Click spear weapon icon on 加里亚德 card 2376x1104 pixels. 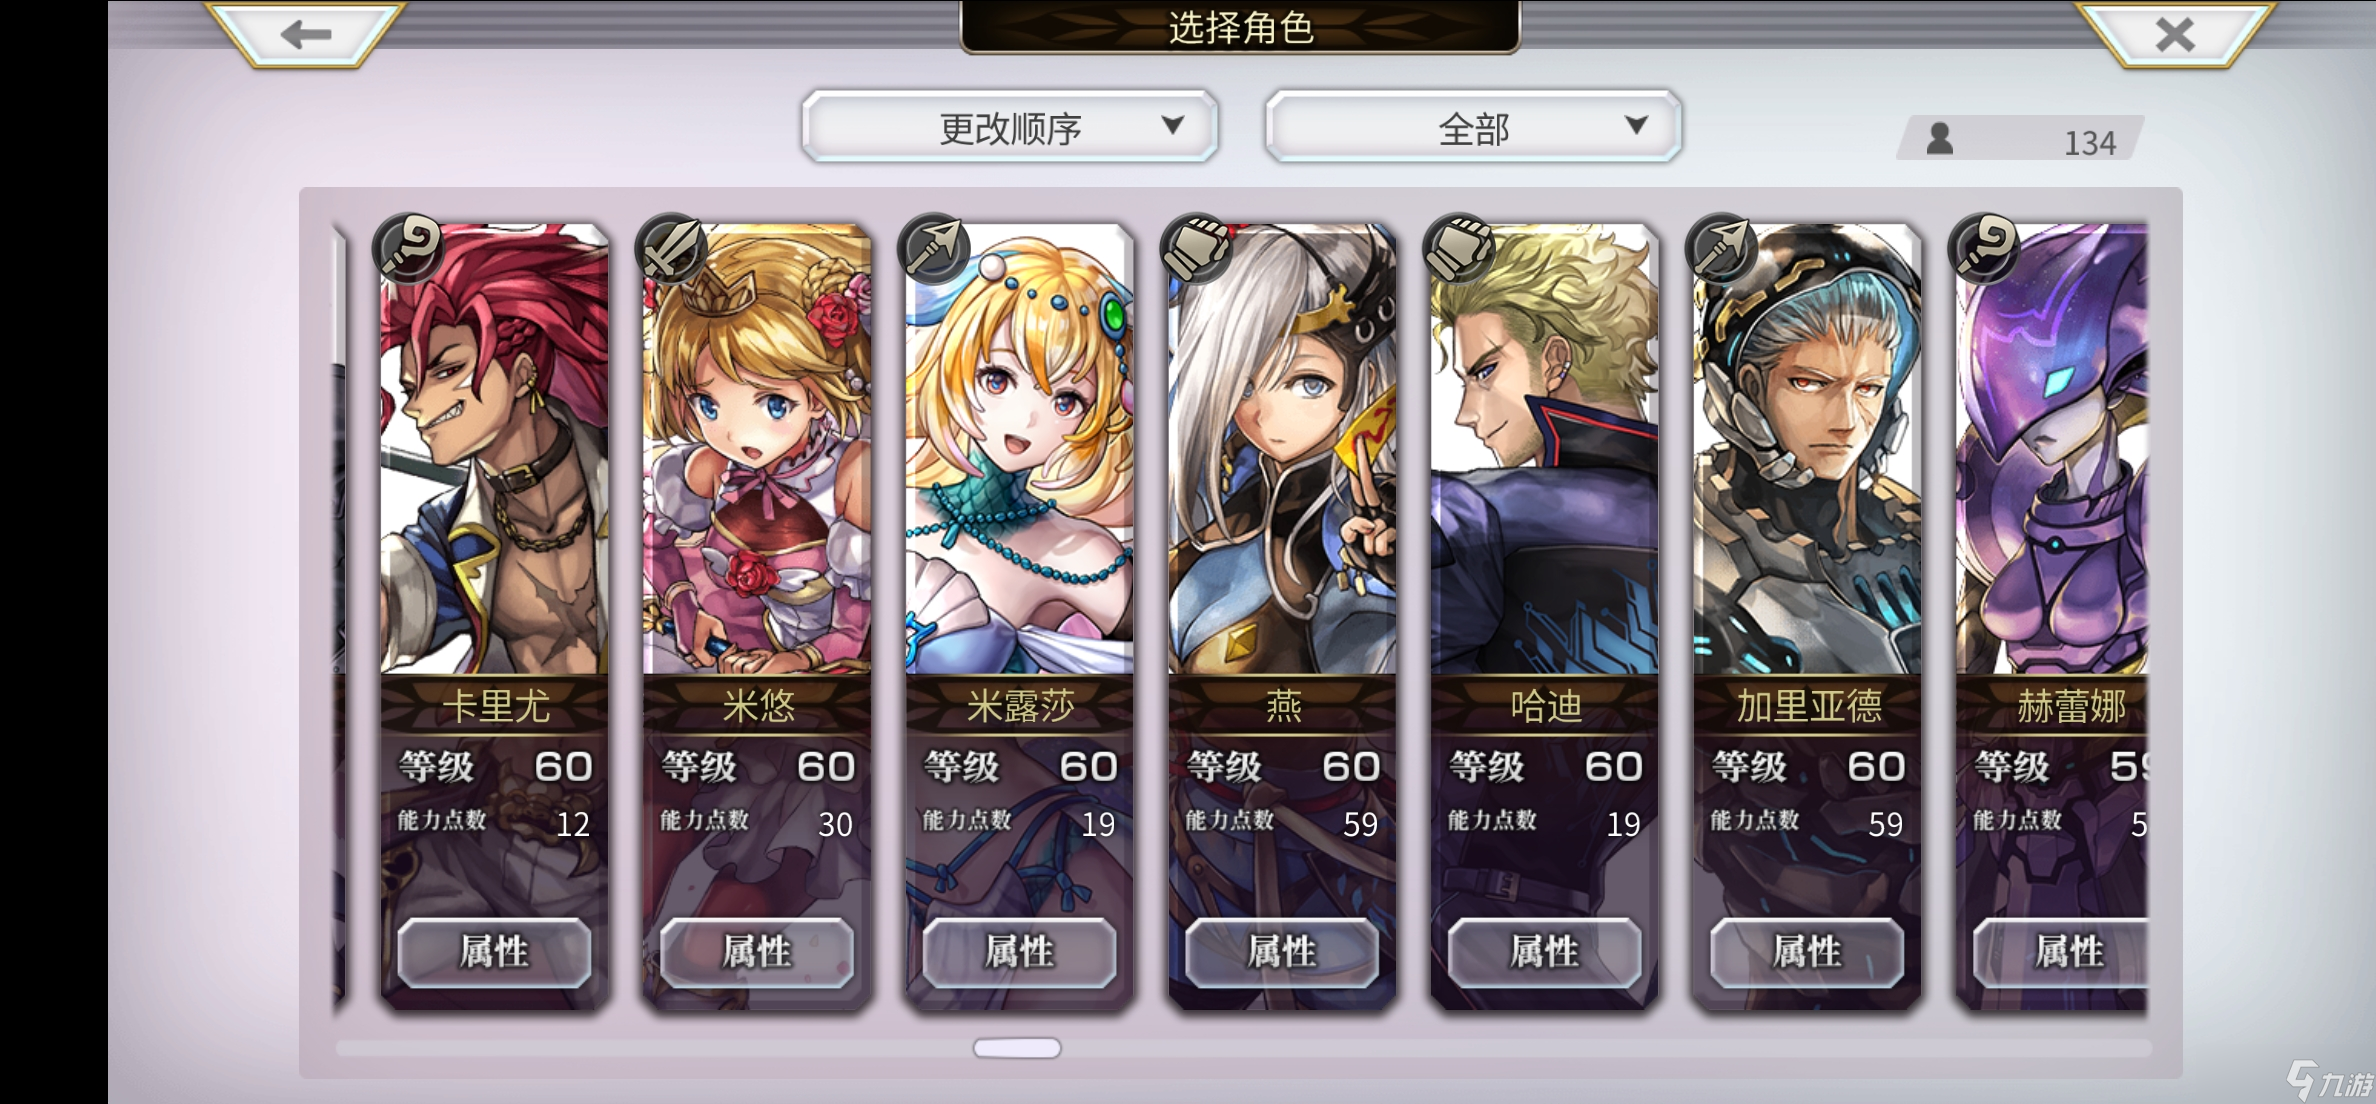(1722, 248)
